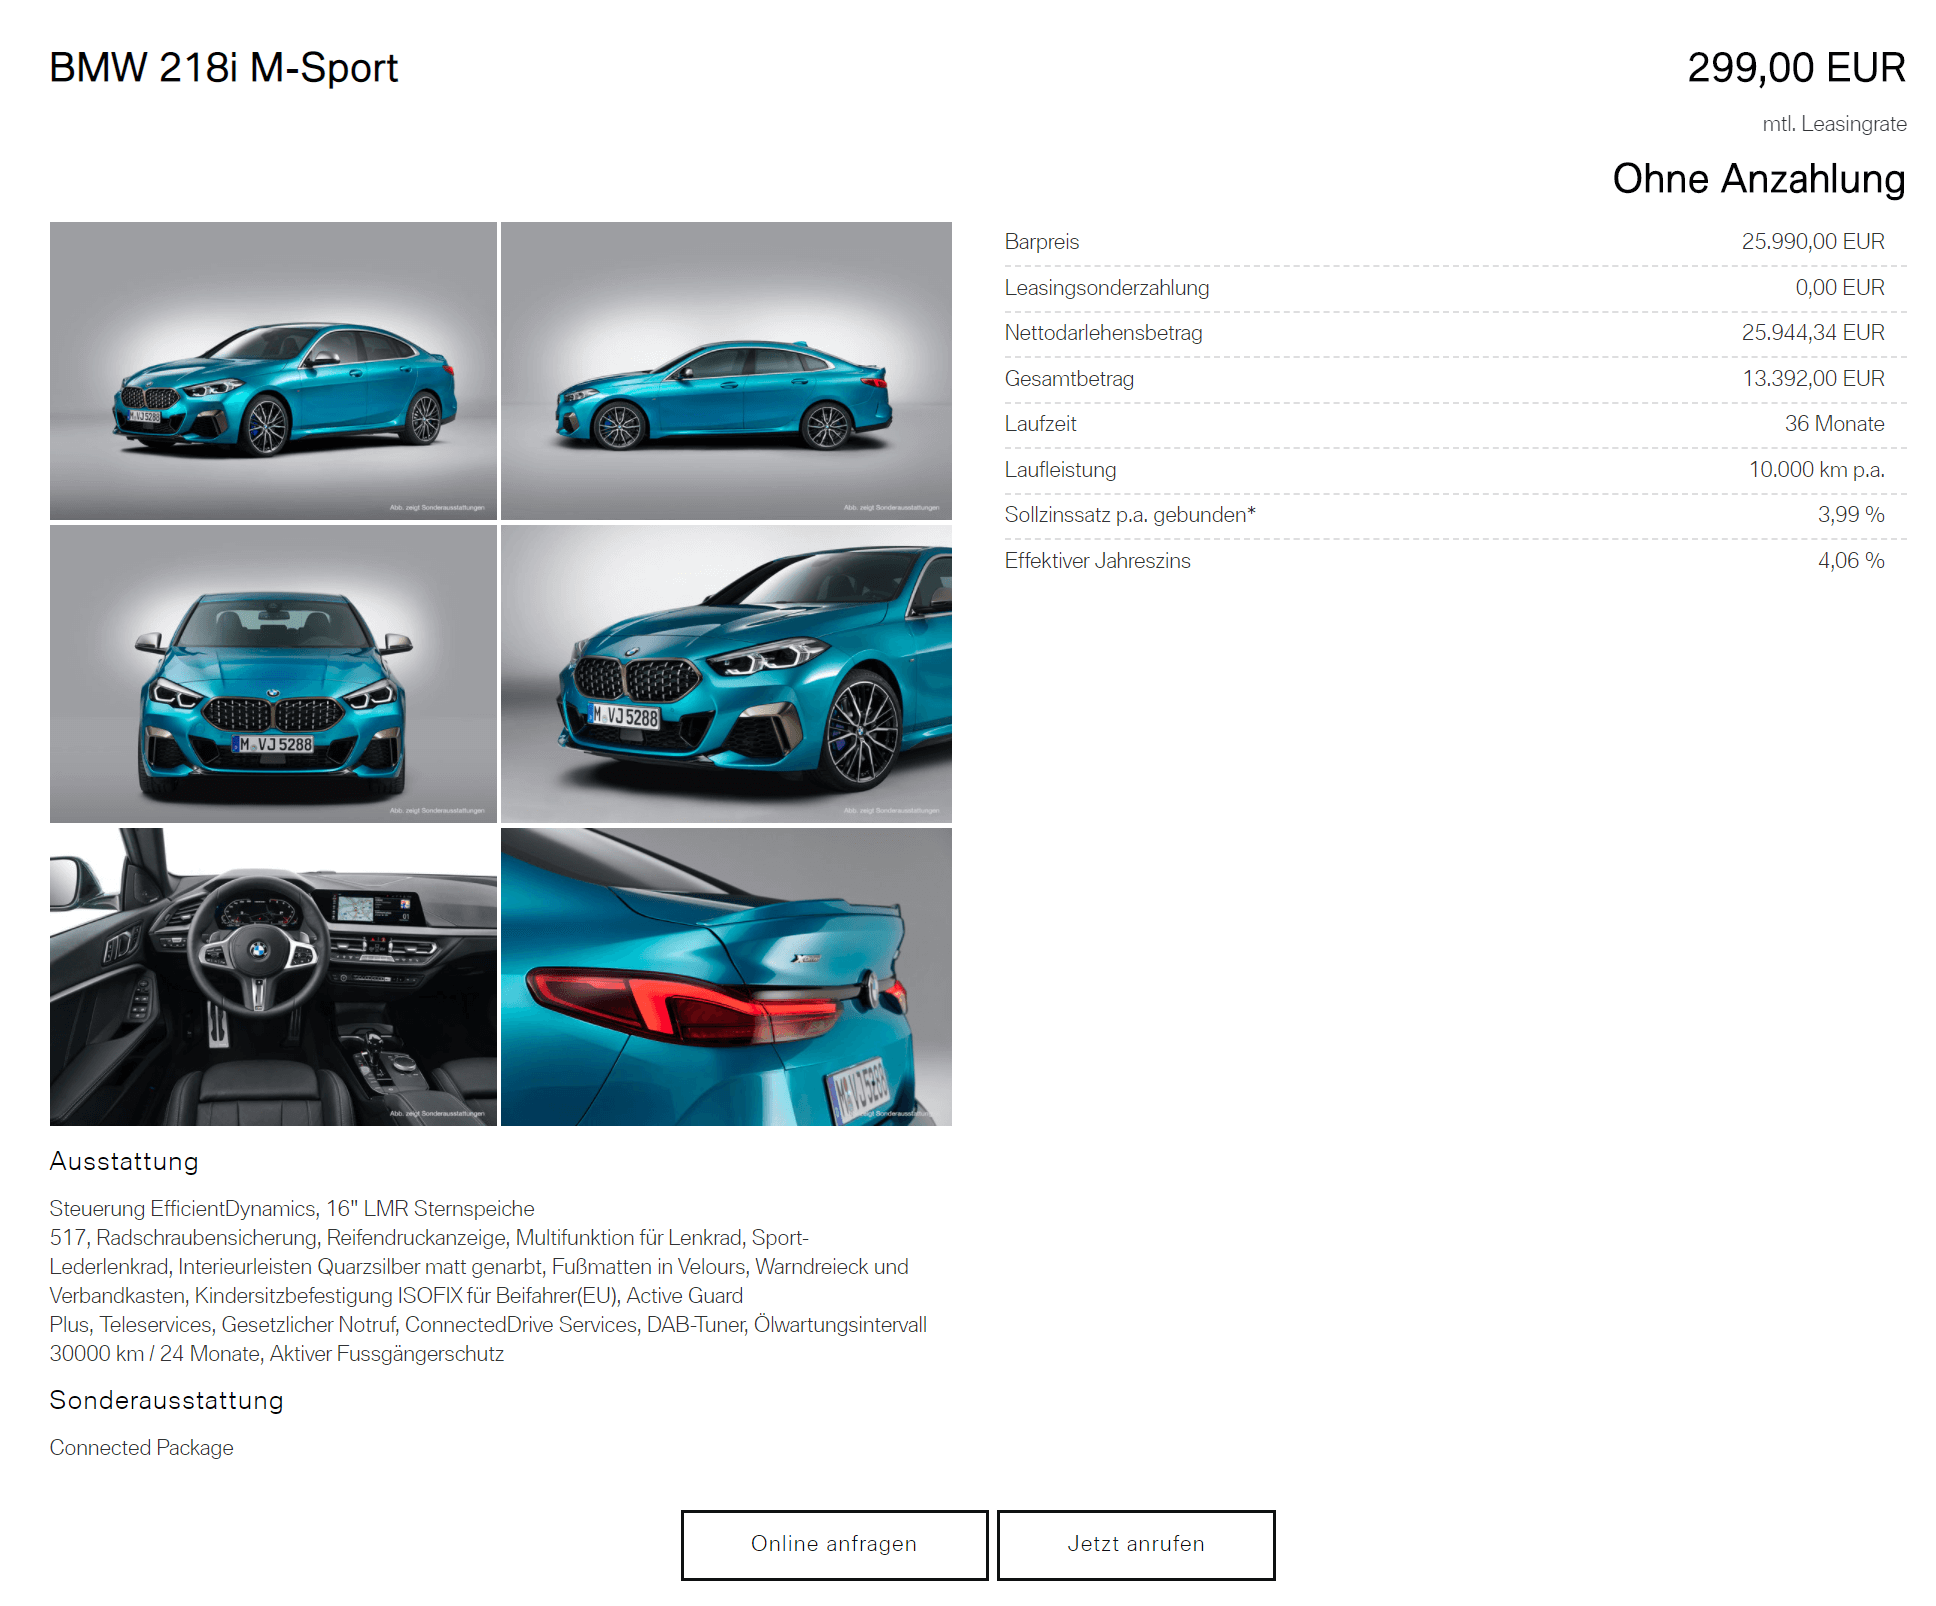This screenshot has width=1936, height=1606.
Task: Open the rear taillight close-up photo
Action: click(726, 977)
